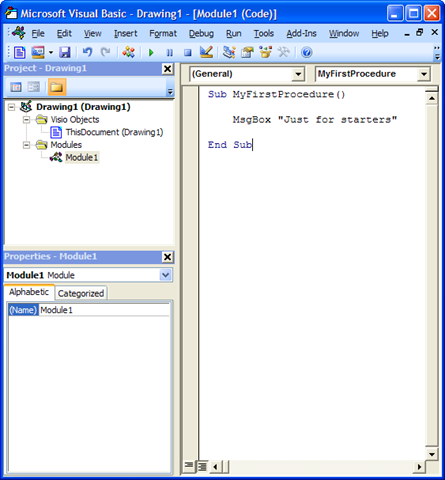Switch to the Categorized tab

pyautogui.click(x=81, y=293)
